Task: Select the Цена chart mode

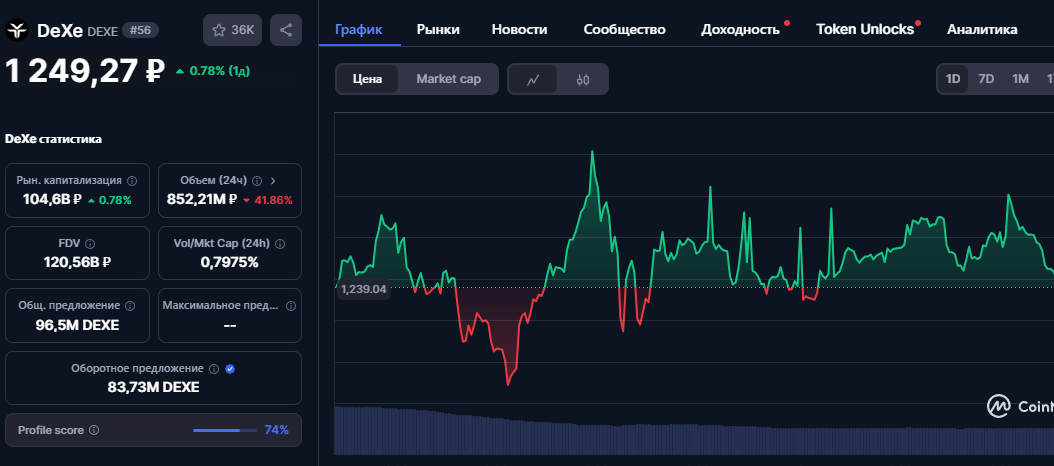Action: 368,79
